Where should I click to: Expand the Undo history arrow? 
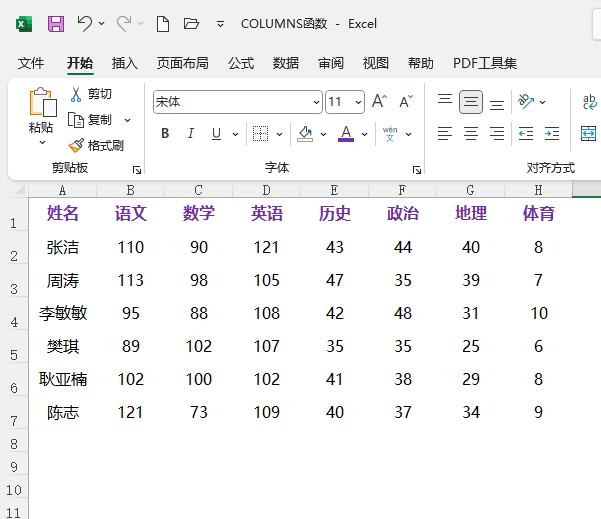(x=102, y=24)
